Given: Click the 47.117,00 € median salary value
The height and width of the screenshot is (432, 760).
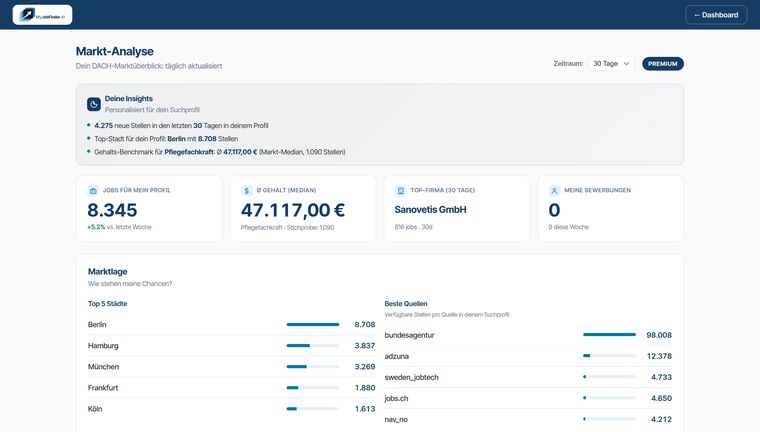Looking at the screenshot, I should (293, 210).
